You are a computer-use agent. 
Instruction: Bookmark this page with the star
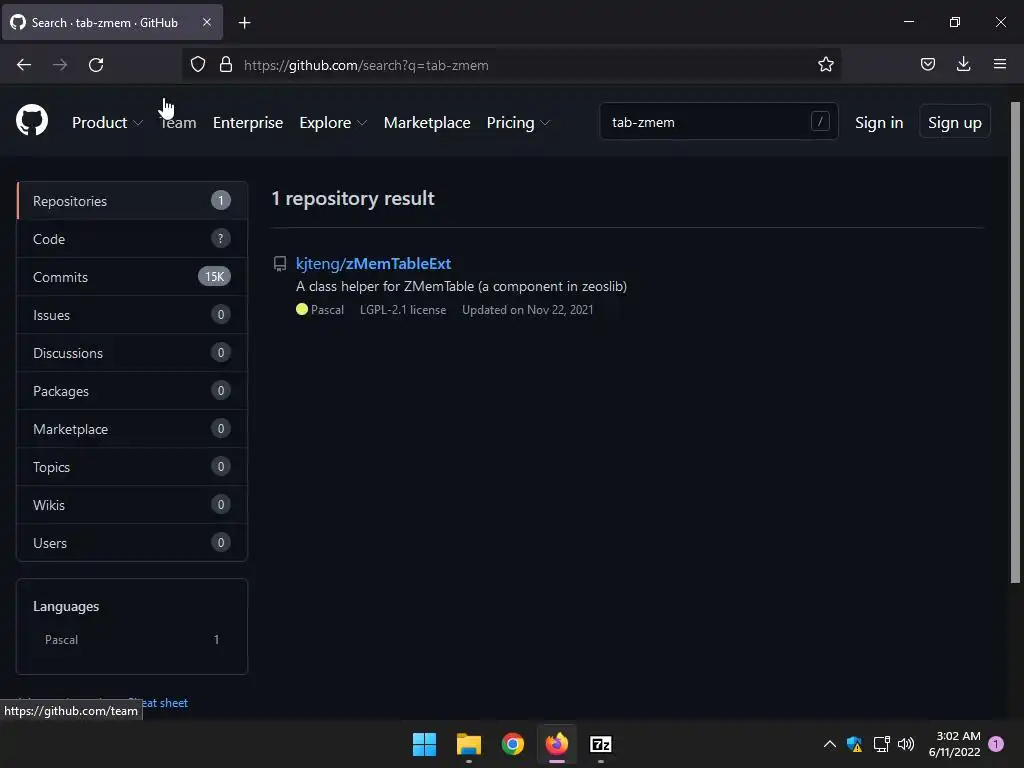(825, 64)
